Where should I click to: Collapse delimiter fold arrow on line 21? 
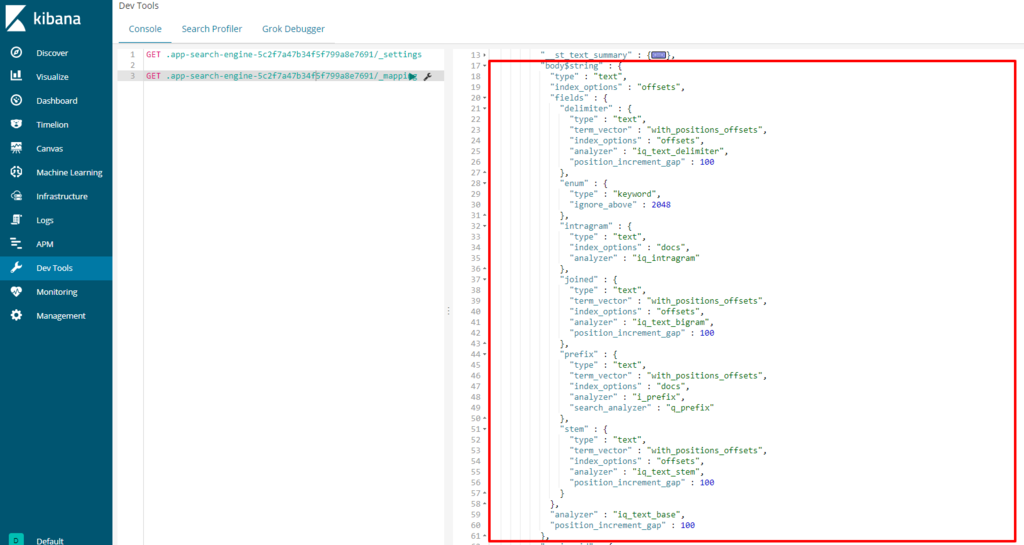tap(484, 108)
